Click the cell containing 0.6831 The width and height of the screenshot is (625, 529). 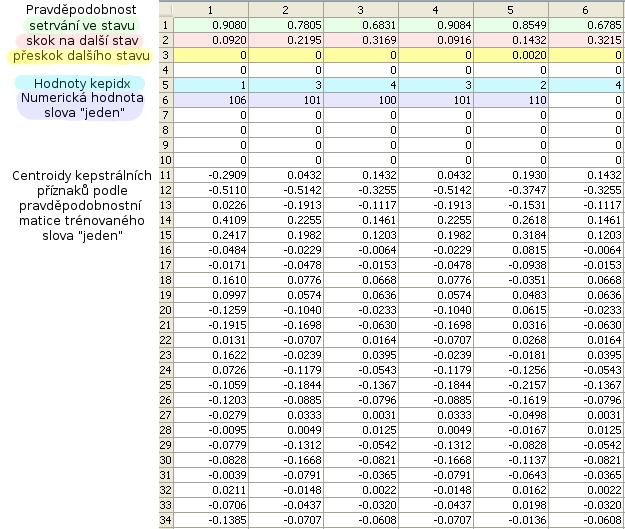click(361, 26)
